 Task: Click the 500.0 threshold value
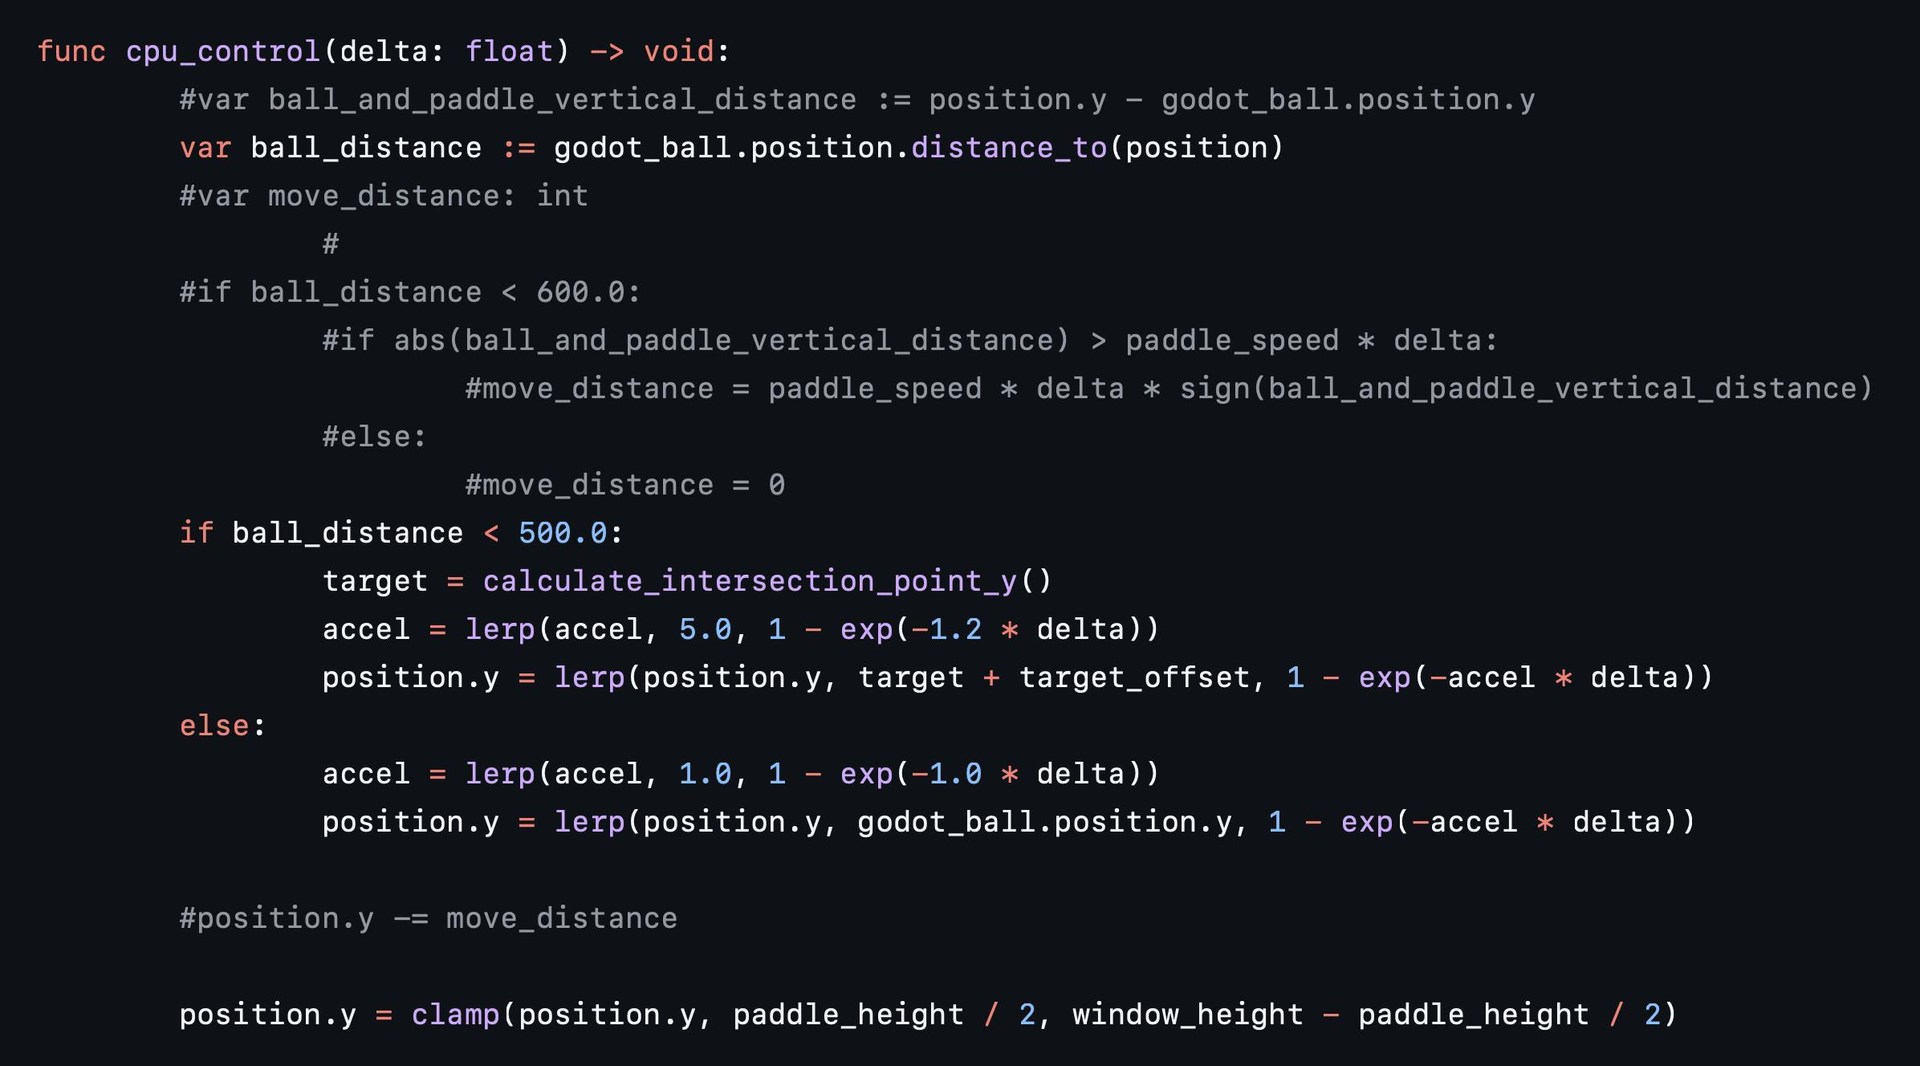click(x=563, y=533)
